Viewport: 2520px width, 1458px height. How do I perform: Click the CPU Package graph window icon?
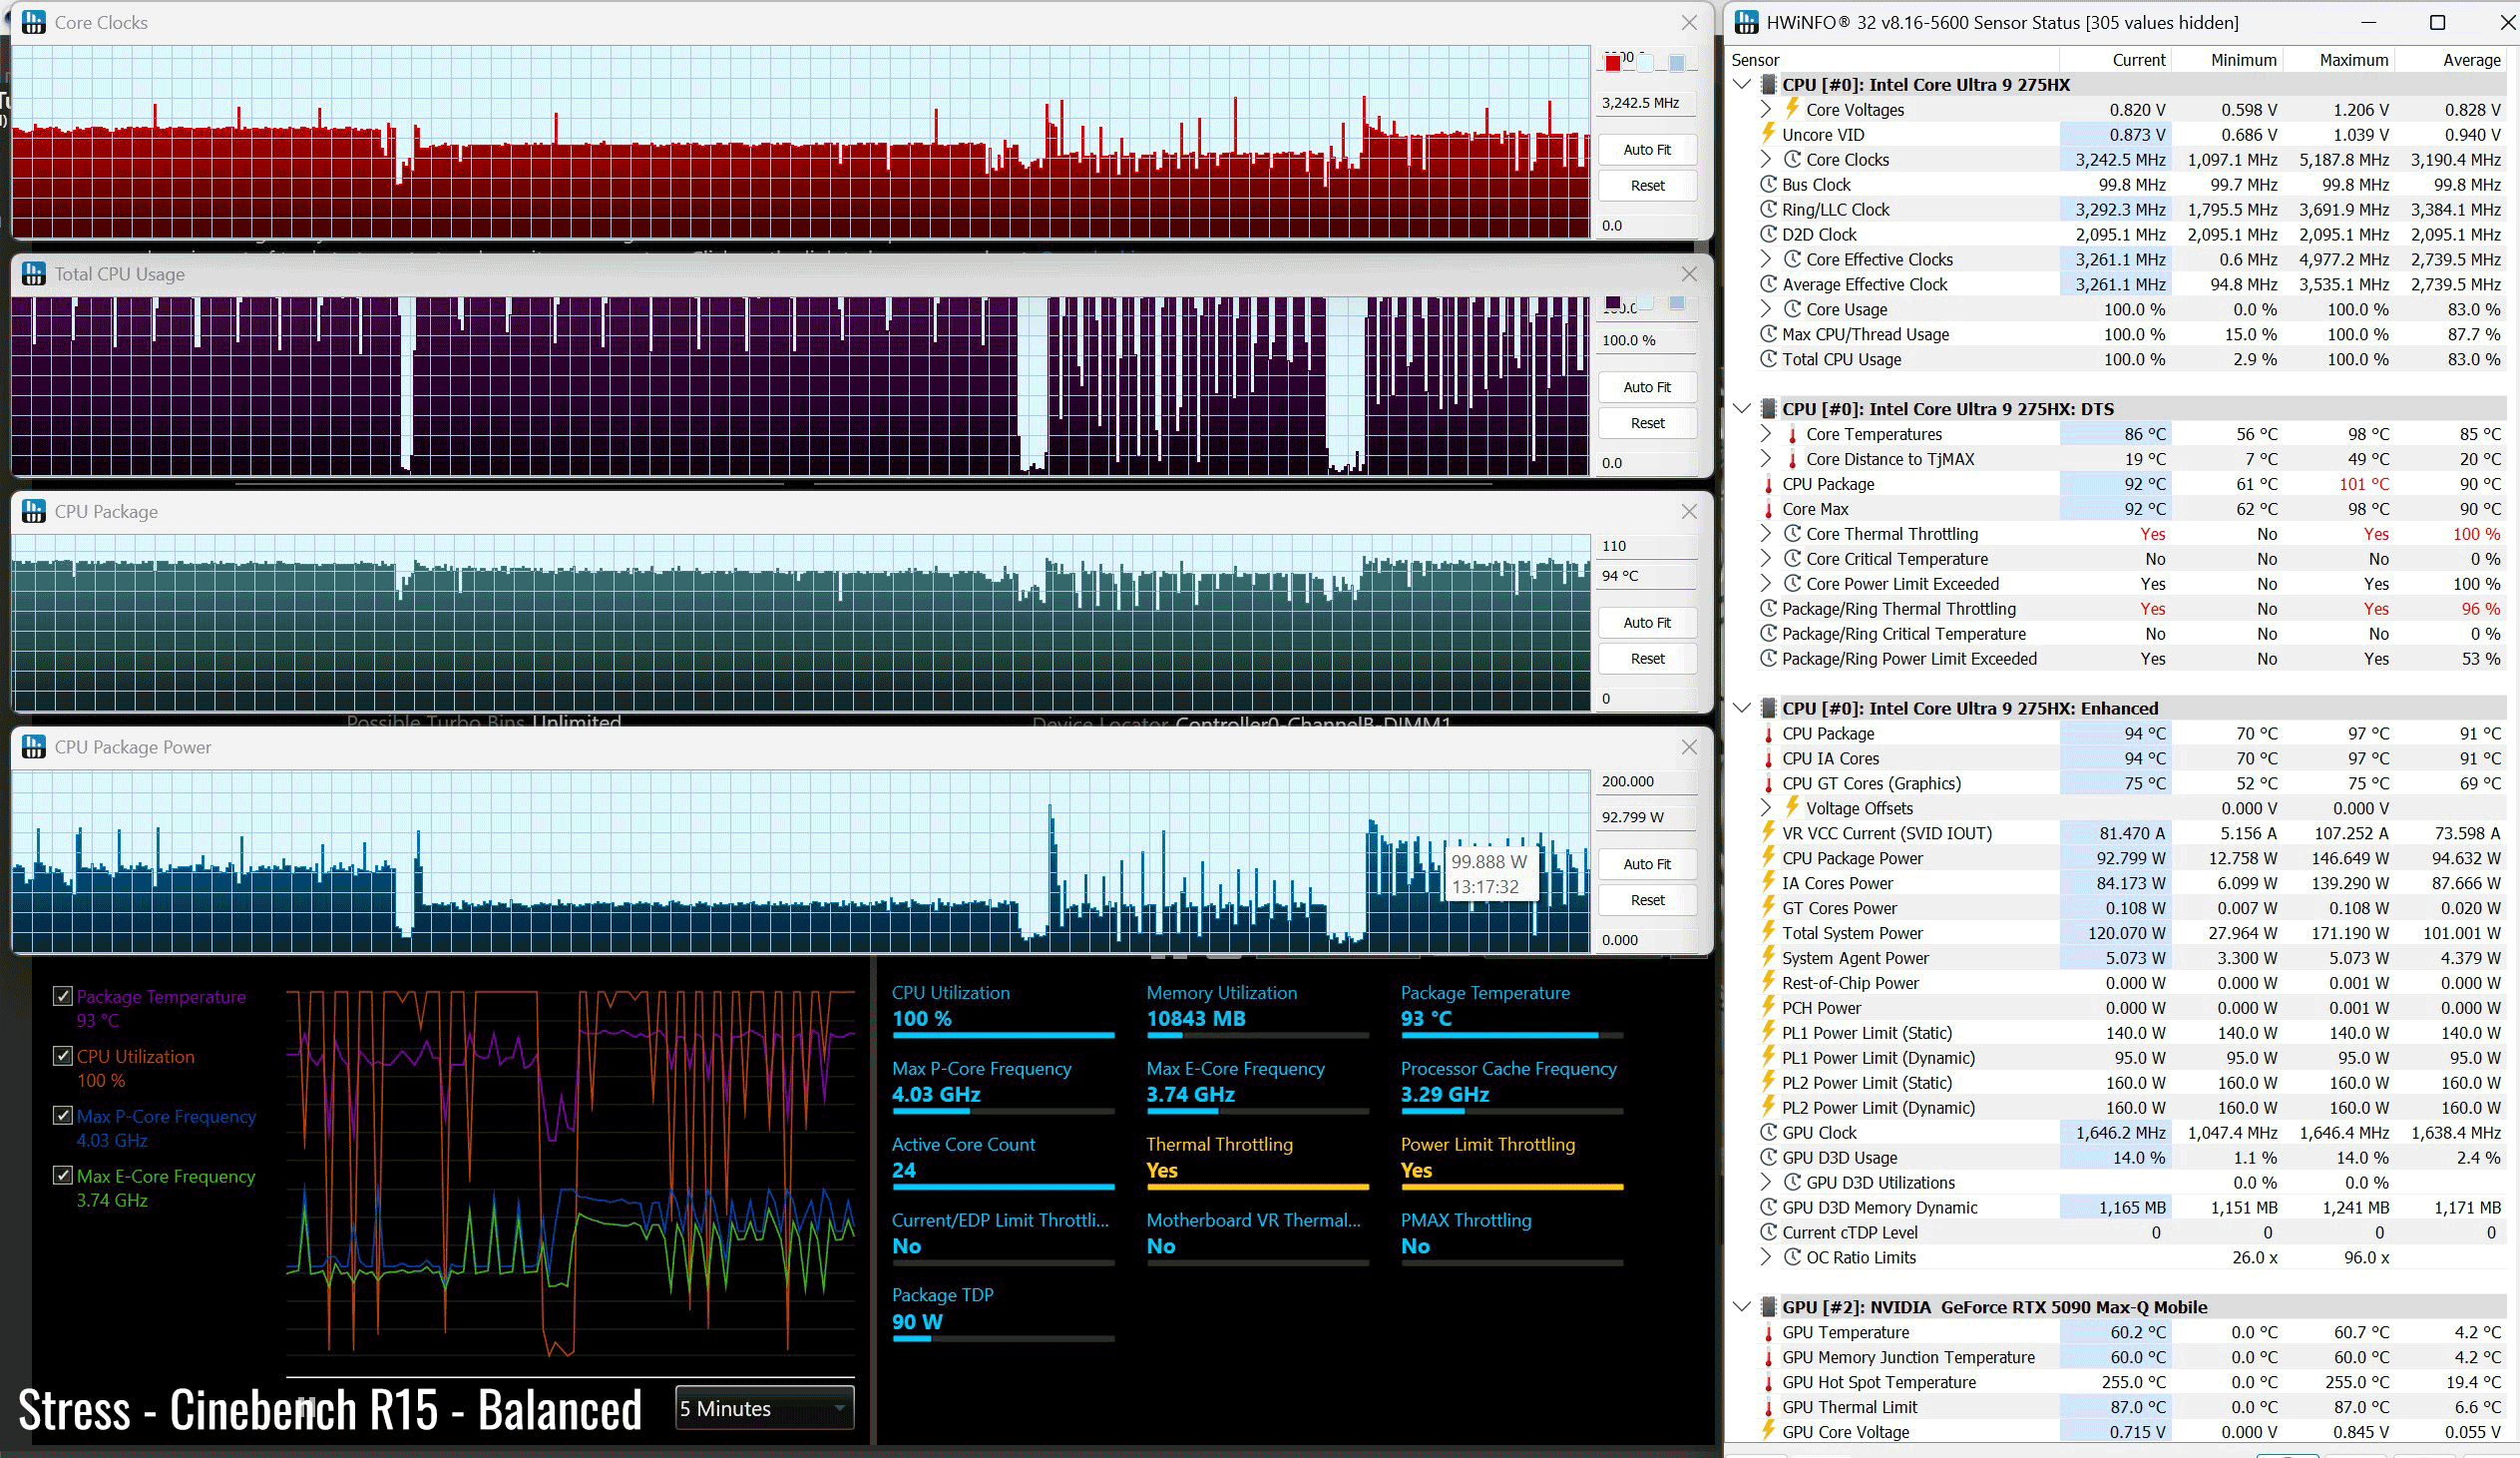coord(34,511)
